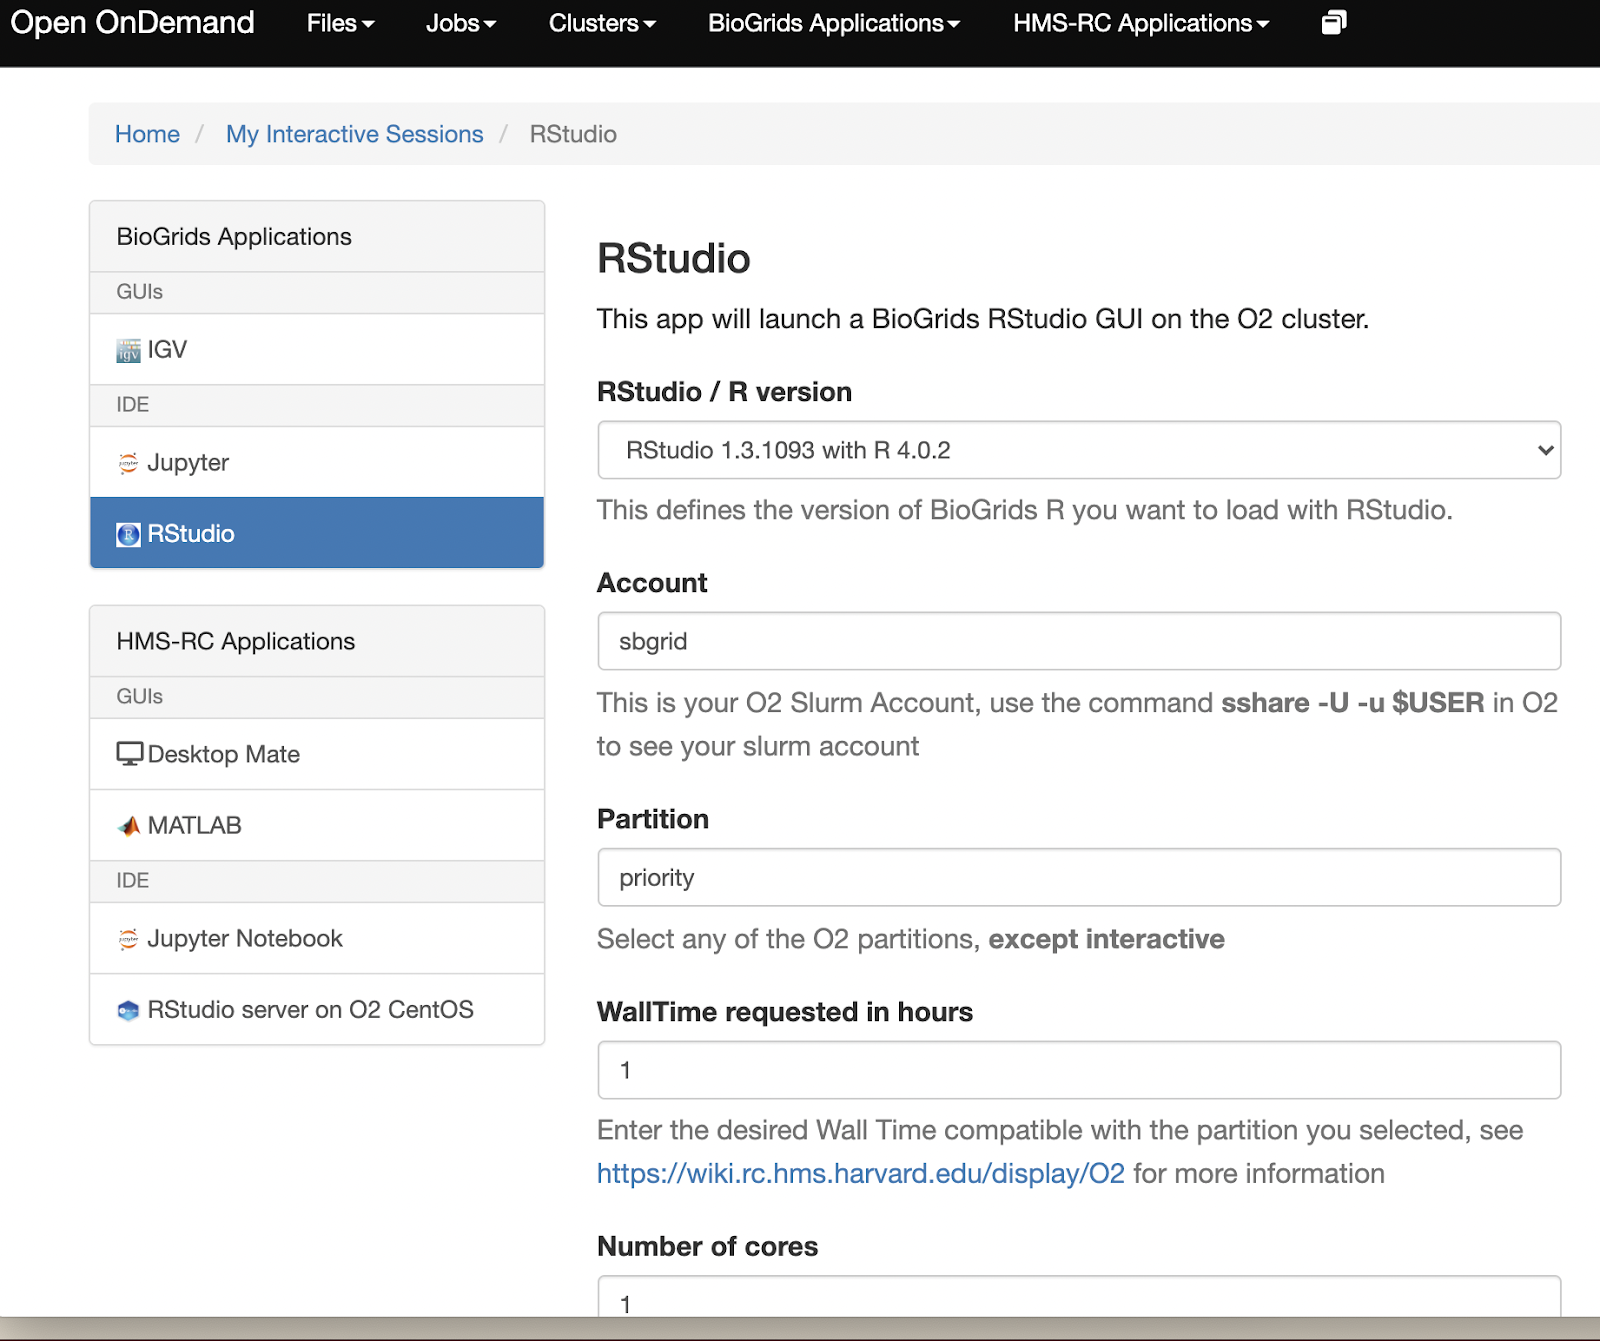Open the RStudio / R version dropdown
The width and height of the screenshot is (1600, 1341).
1079,450
